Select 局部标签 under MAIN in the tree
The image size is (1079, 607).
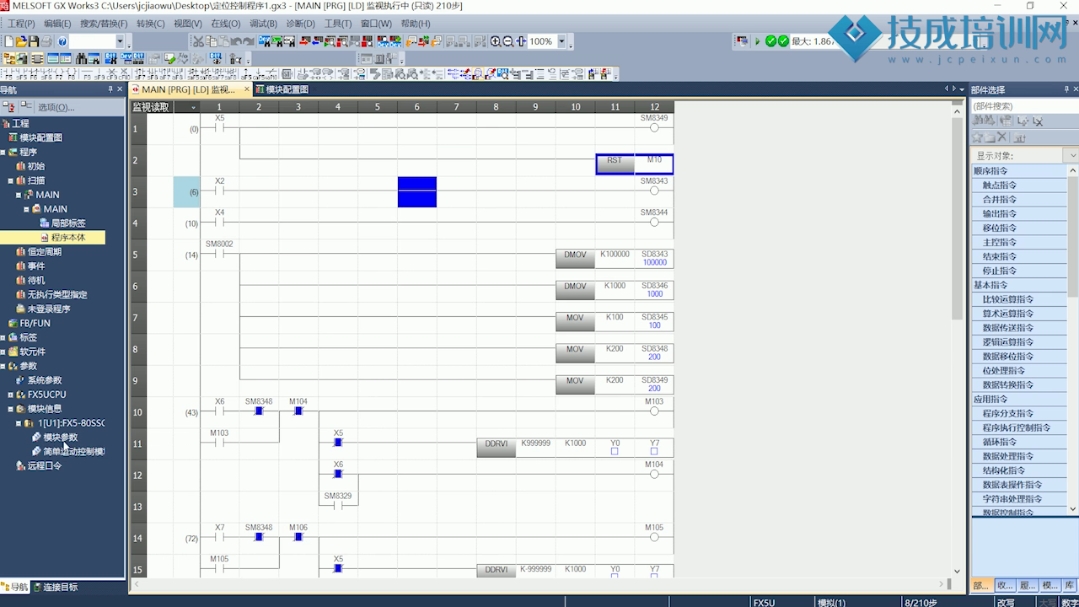[x=68, y=223]
